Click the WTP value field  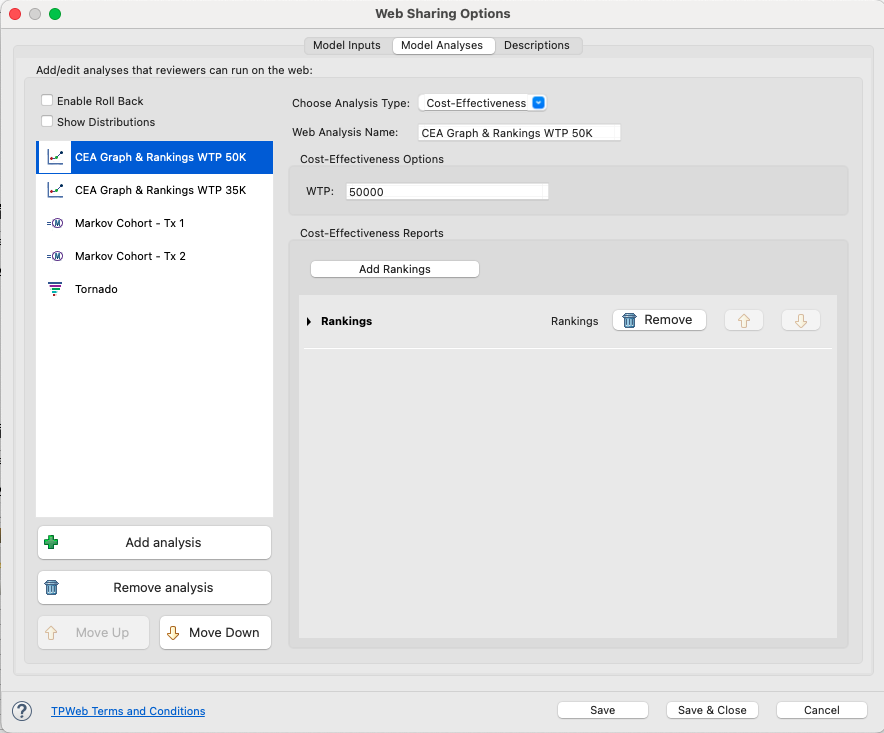click(x=447, y=192)
